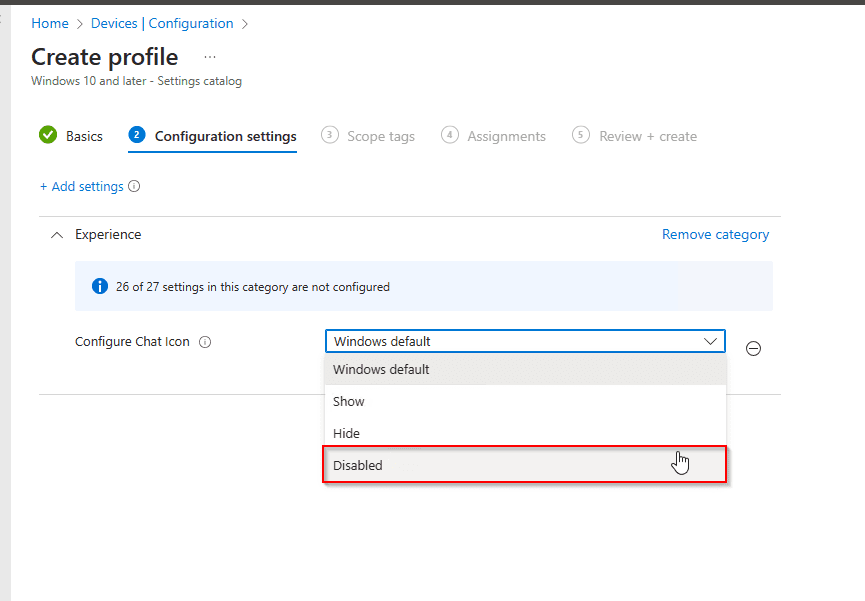This screenshot has height=601, width=865.
Task: Click info icon next to Configure Chat Icon
Action: pyautogui.click(x=205, y=342)
